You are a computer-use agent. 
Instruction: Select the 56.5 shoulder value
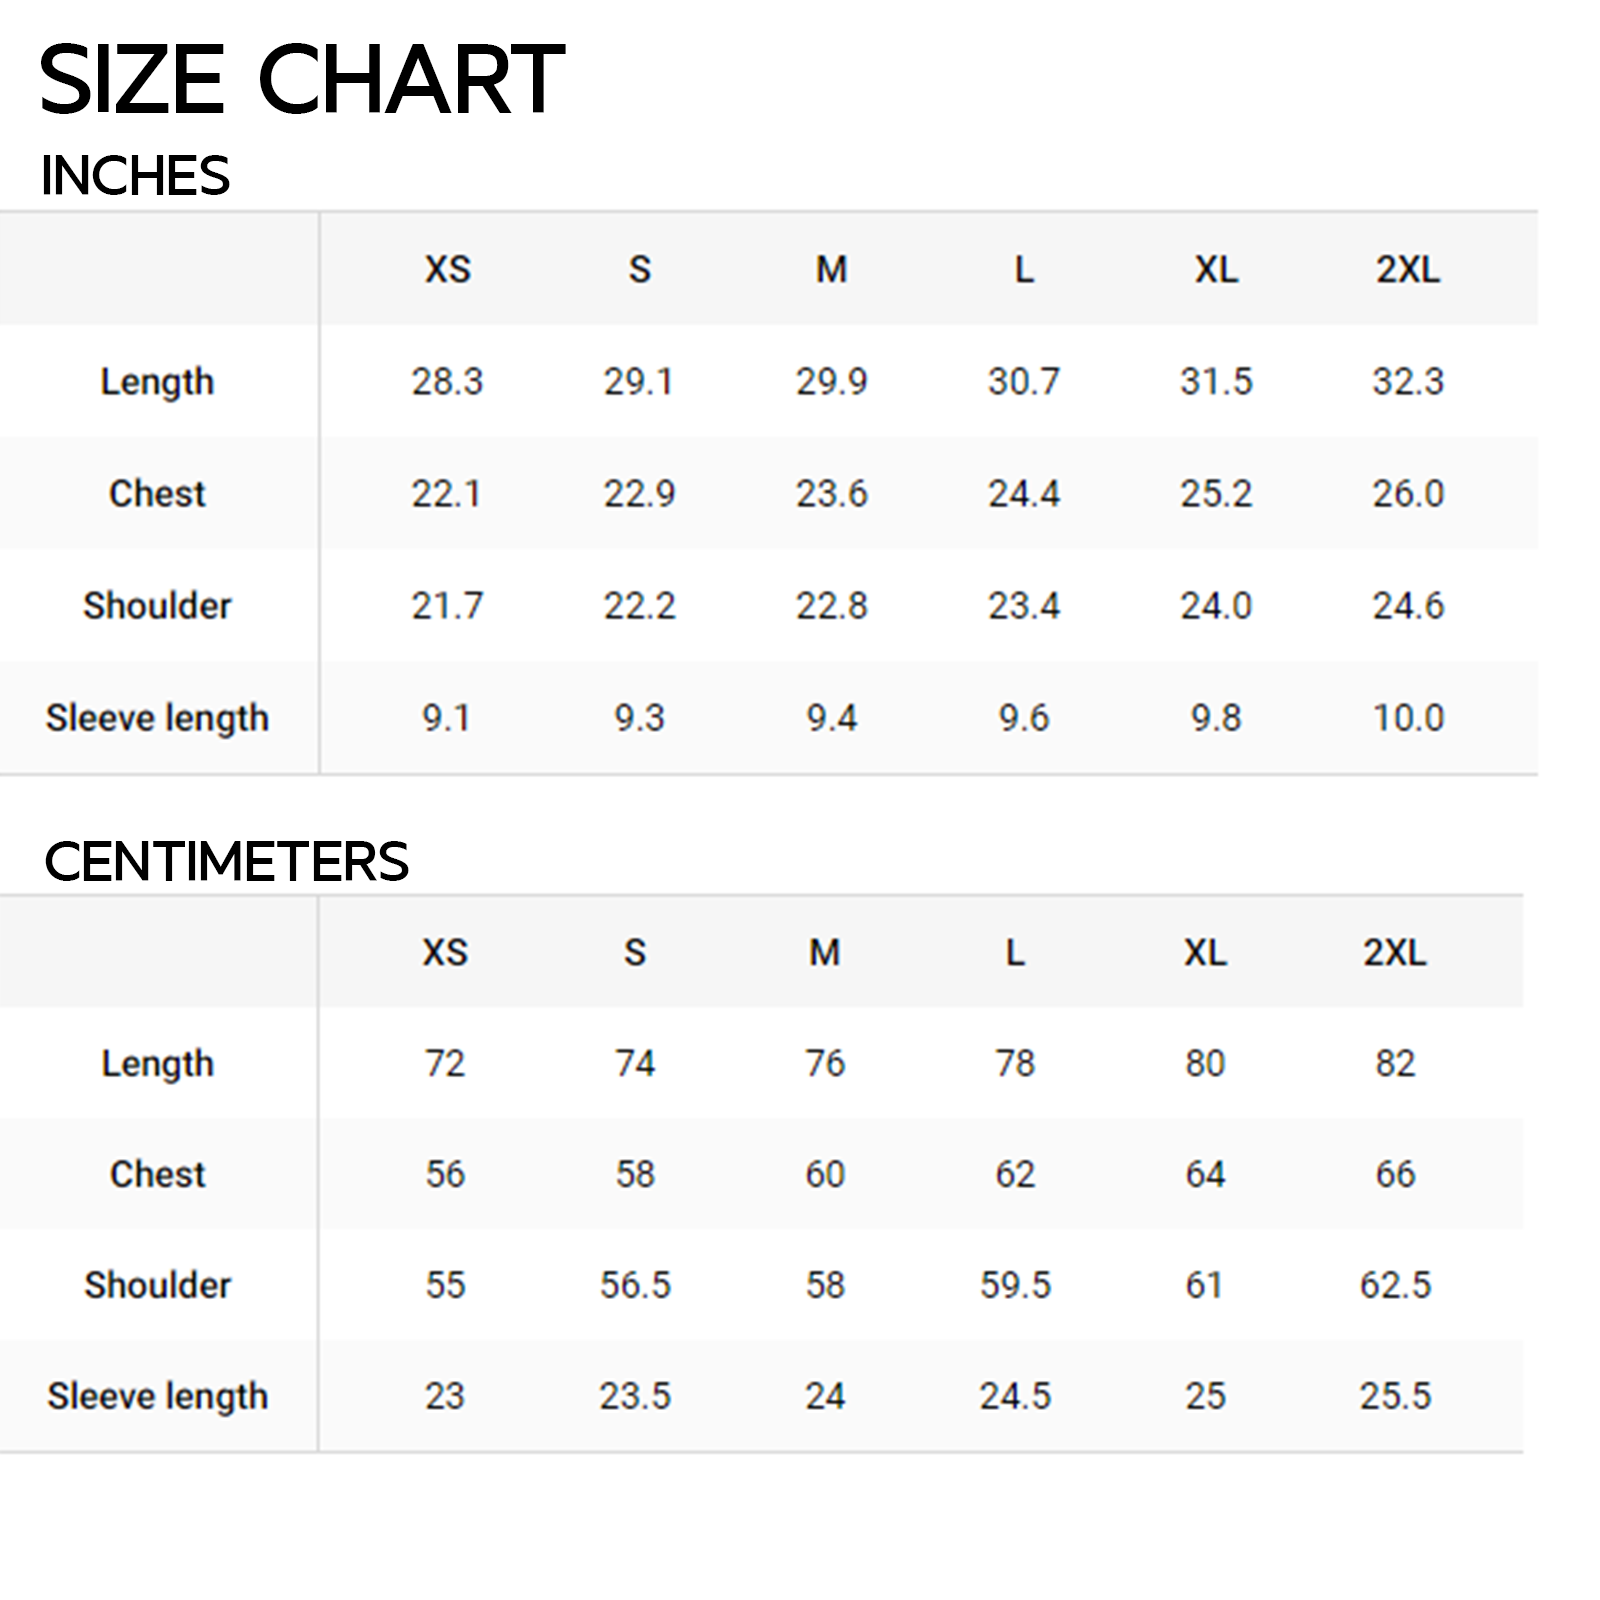pyautogui.click(x=635, y=1285)
